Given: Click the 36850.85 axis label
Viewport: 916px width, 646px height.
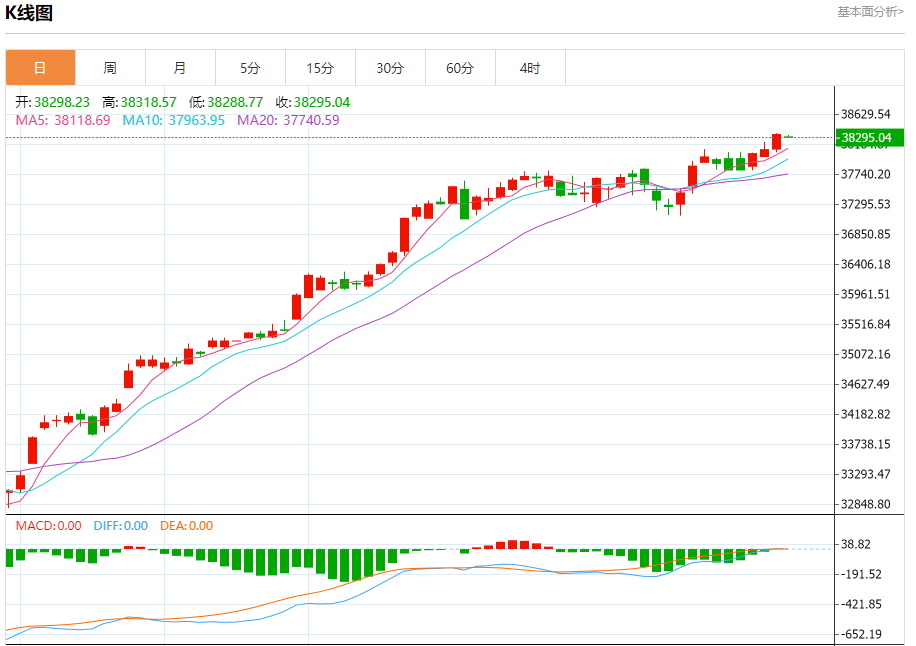Looking at the screenshot, I should 866,234.
